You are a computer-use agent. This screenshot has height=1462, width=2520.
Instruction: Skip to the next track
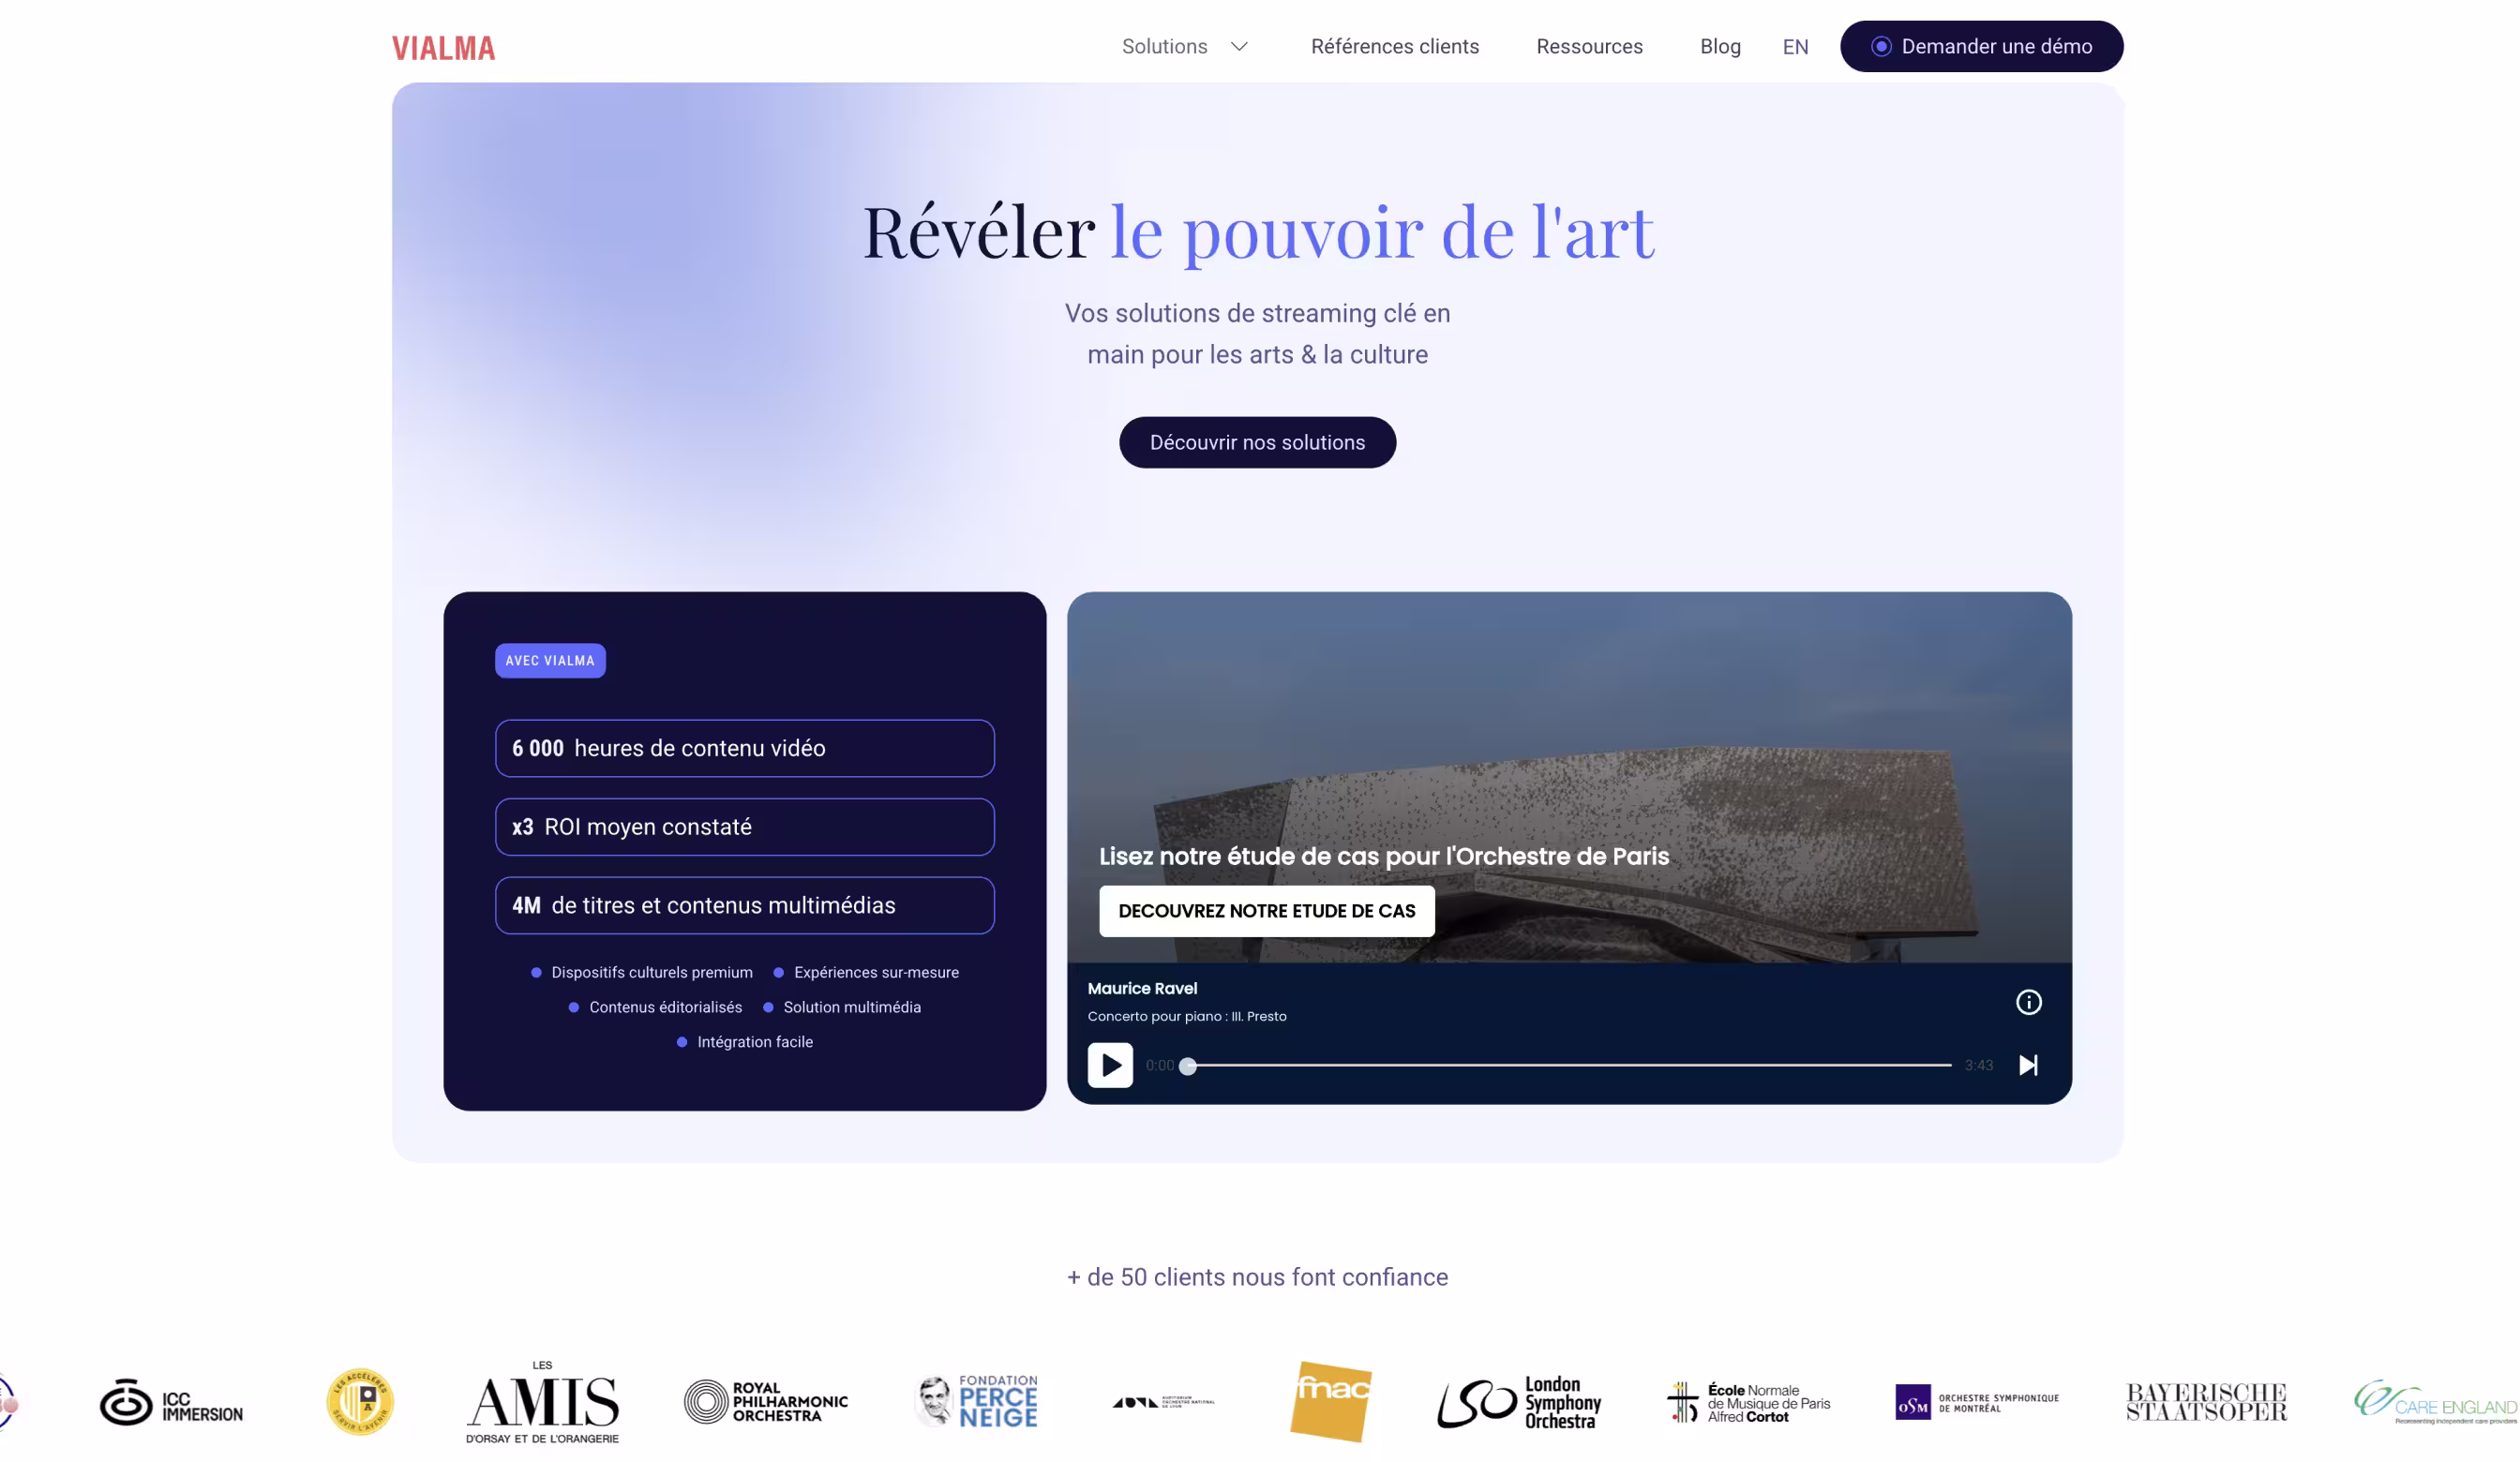click(x=2029, y=1065)
